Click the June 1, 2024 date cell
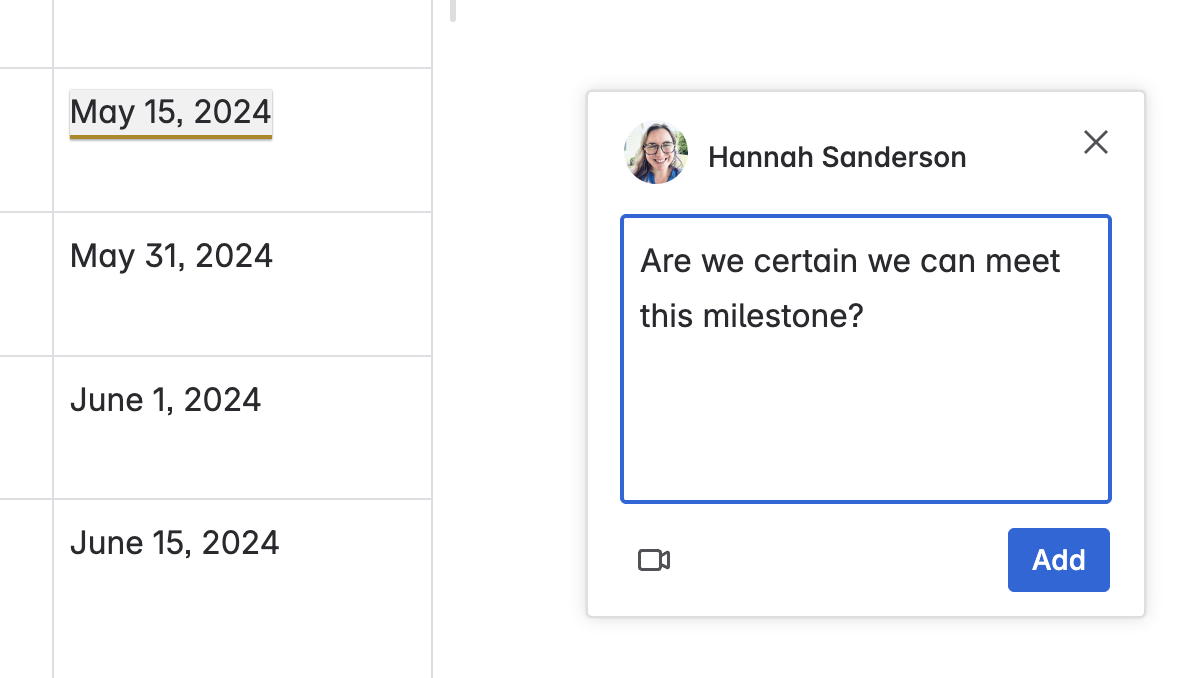The image size is (1200, 678). pos(166,400)
